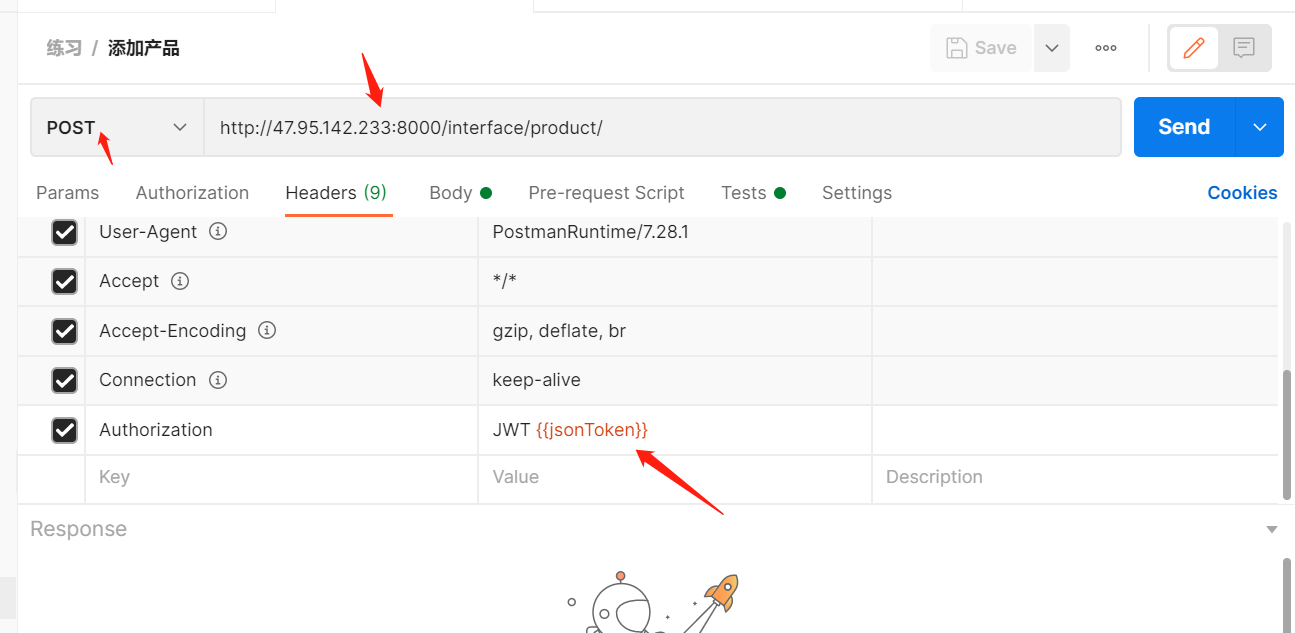Open the three-dots more actions menu
The image size is (1295, 633).
1106,48
